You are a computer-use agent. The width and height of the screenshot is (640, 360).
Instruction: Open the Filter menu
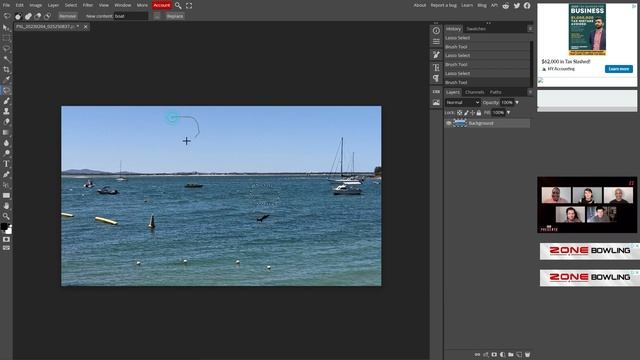click(x=88, y=5)
